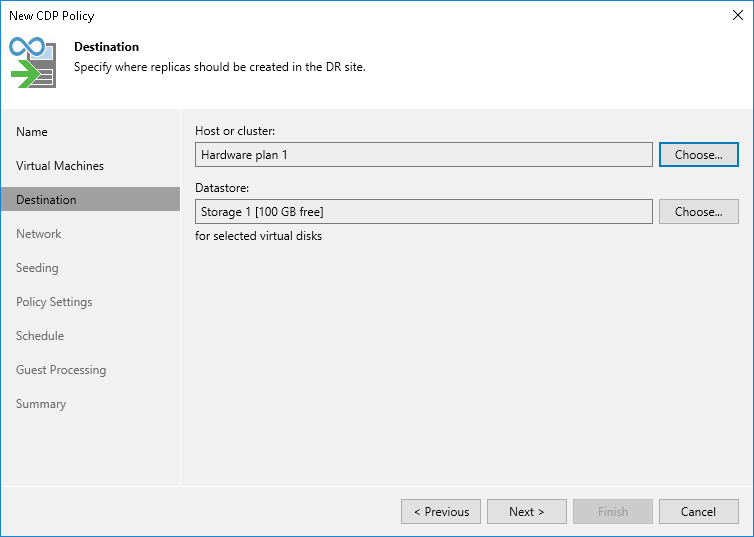Select the Guest Processing step
Image resolution: width=754 pixels, height=537 pixels.
coord(61,370)
